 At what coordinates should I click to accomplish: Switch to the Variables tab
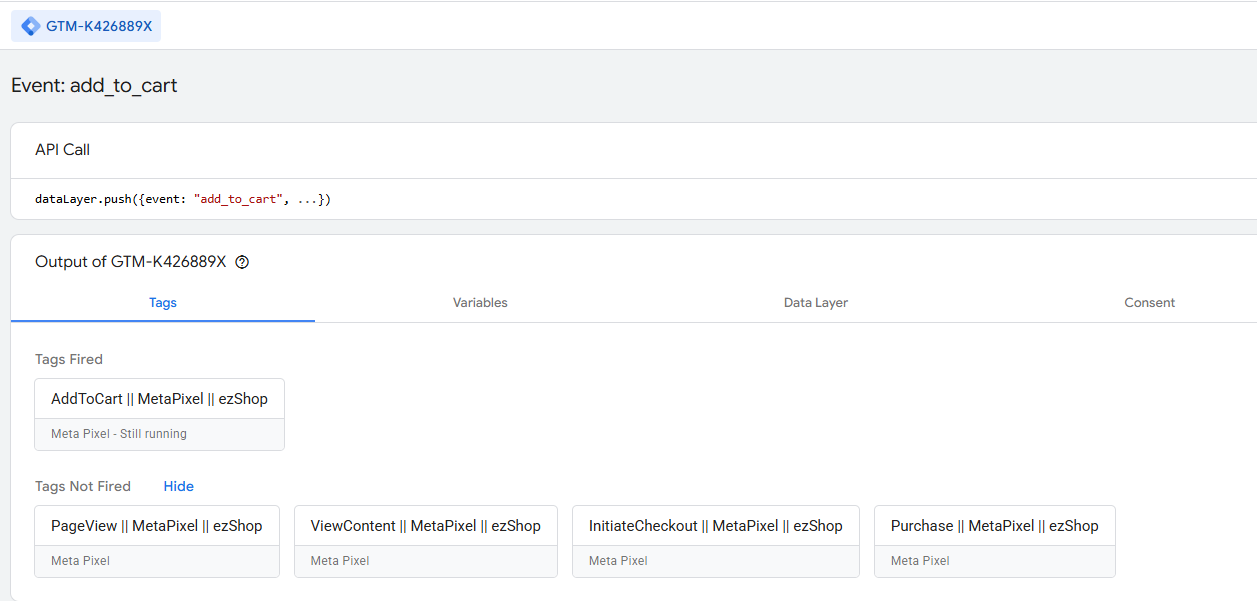480,302
